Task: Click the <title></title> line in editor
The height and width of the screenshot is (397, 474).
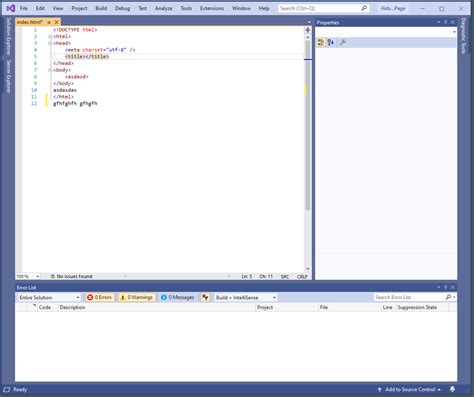Action: pyautogui.click(x=87, y=56)
